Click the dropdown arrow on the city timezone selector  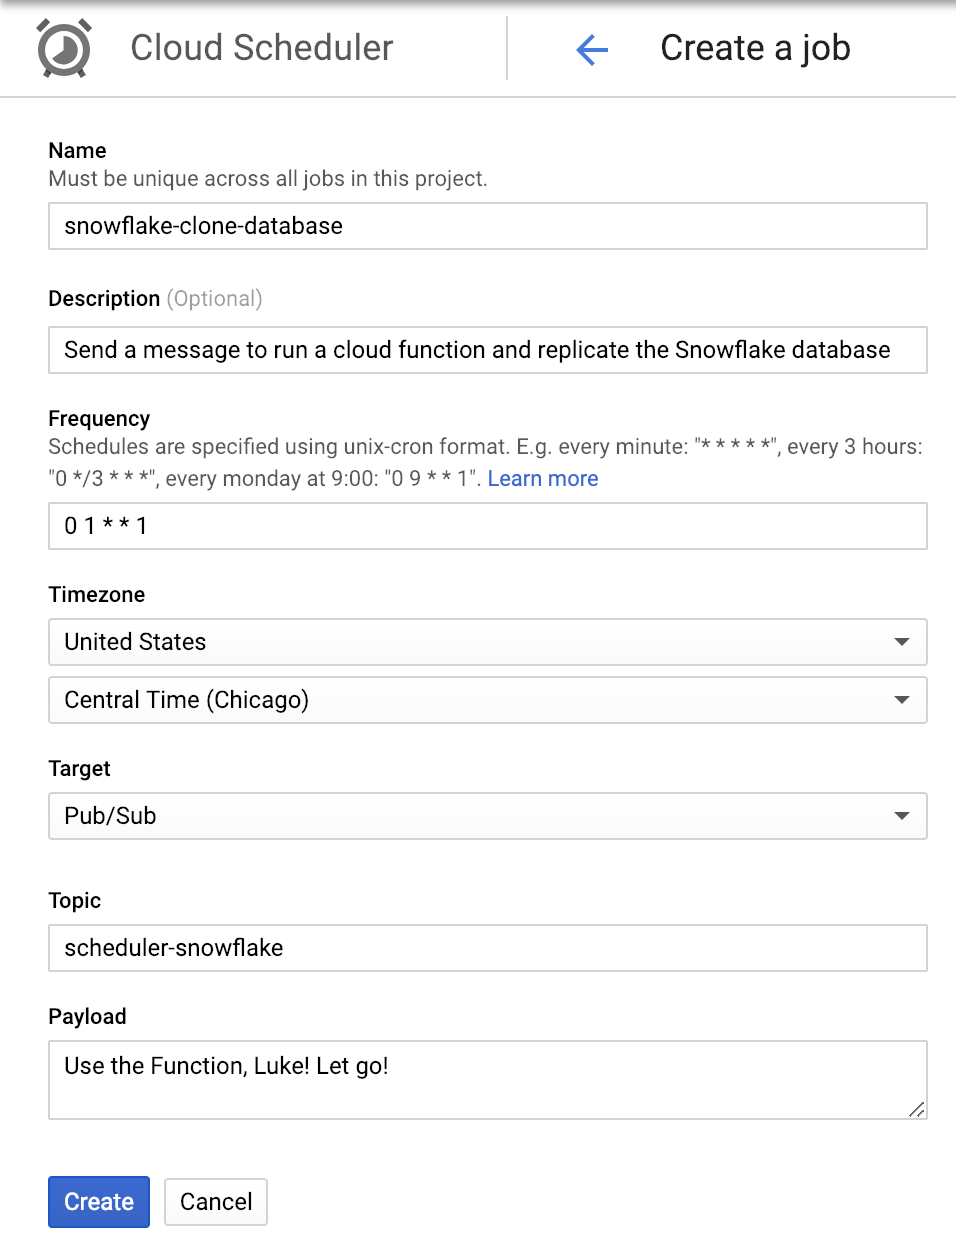tap(901, 700)
